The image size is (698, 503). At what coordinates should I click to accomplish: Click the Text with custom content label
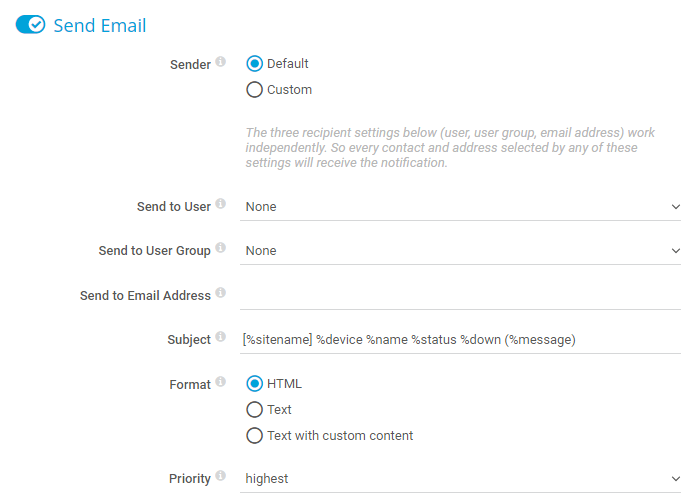(340, 436)
